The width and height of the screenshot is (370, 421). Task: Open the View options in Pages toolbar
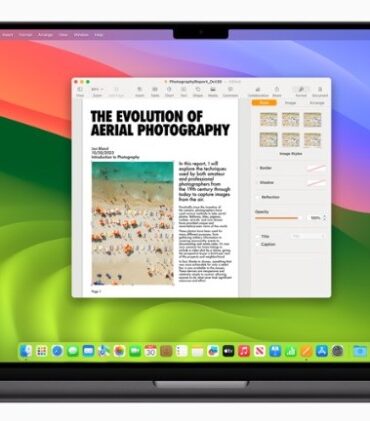coord(80,92)
